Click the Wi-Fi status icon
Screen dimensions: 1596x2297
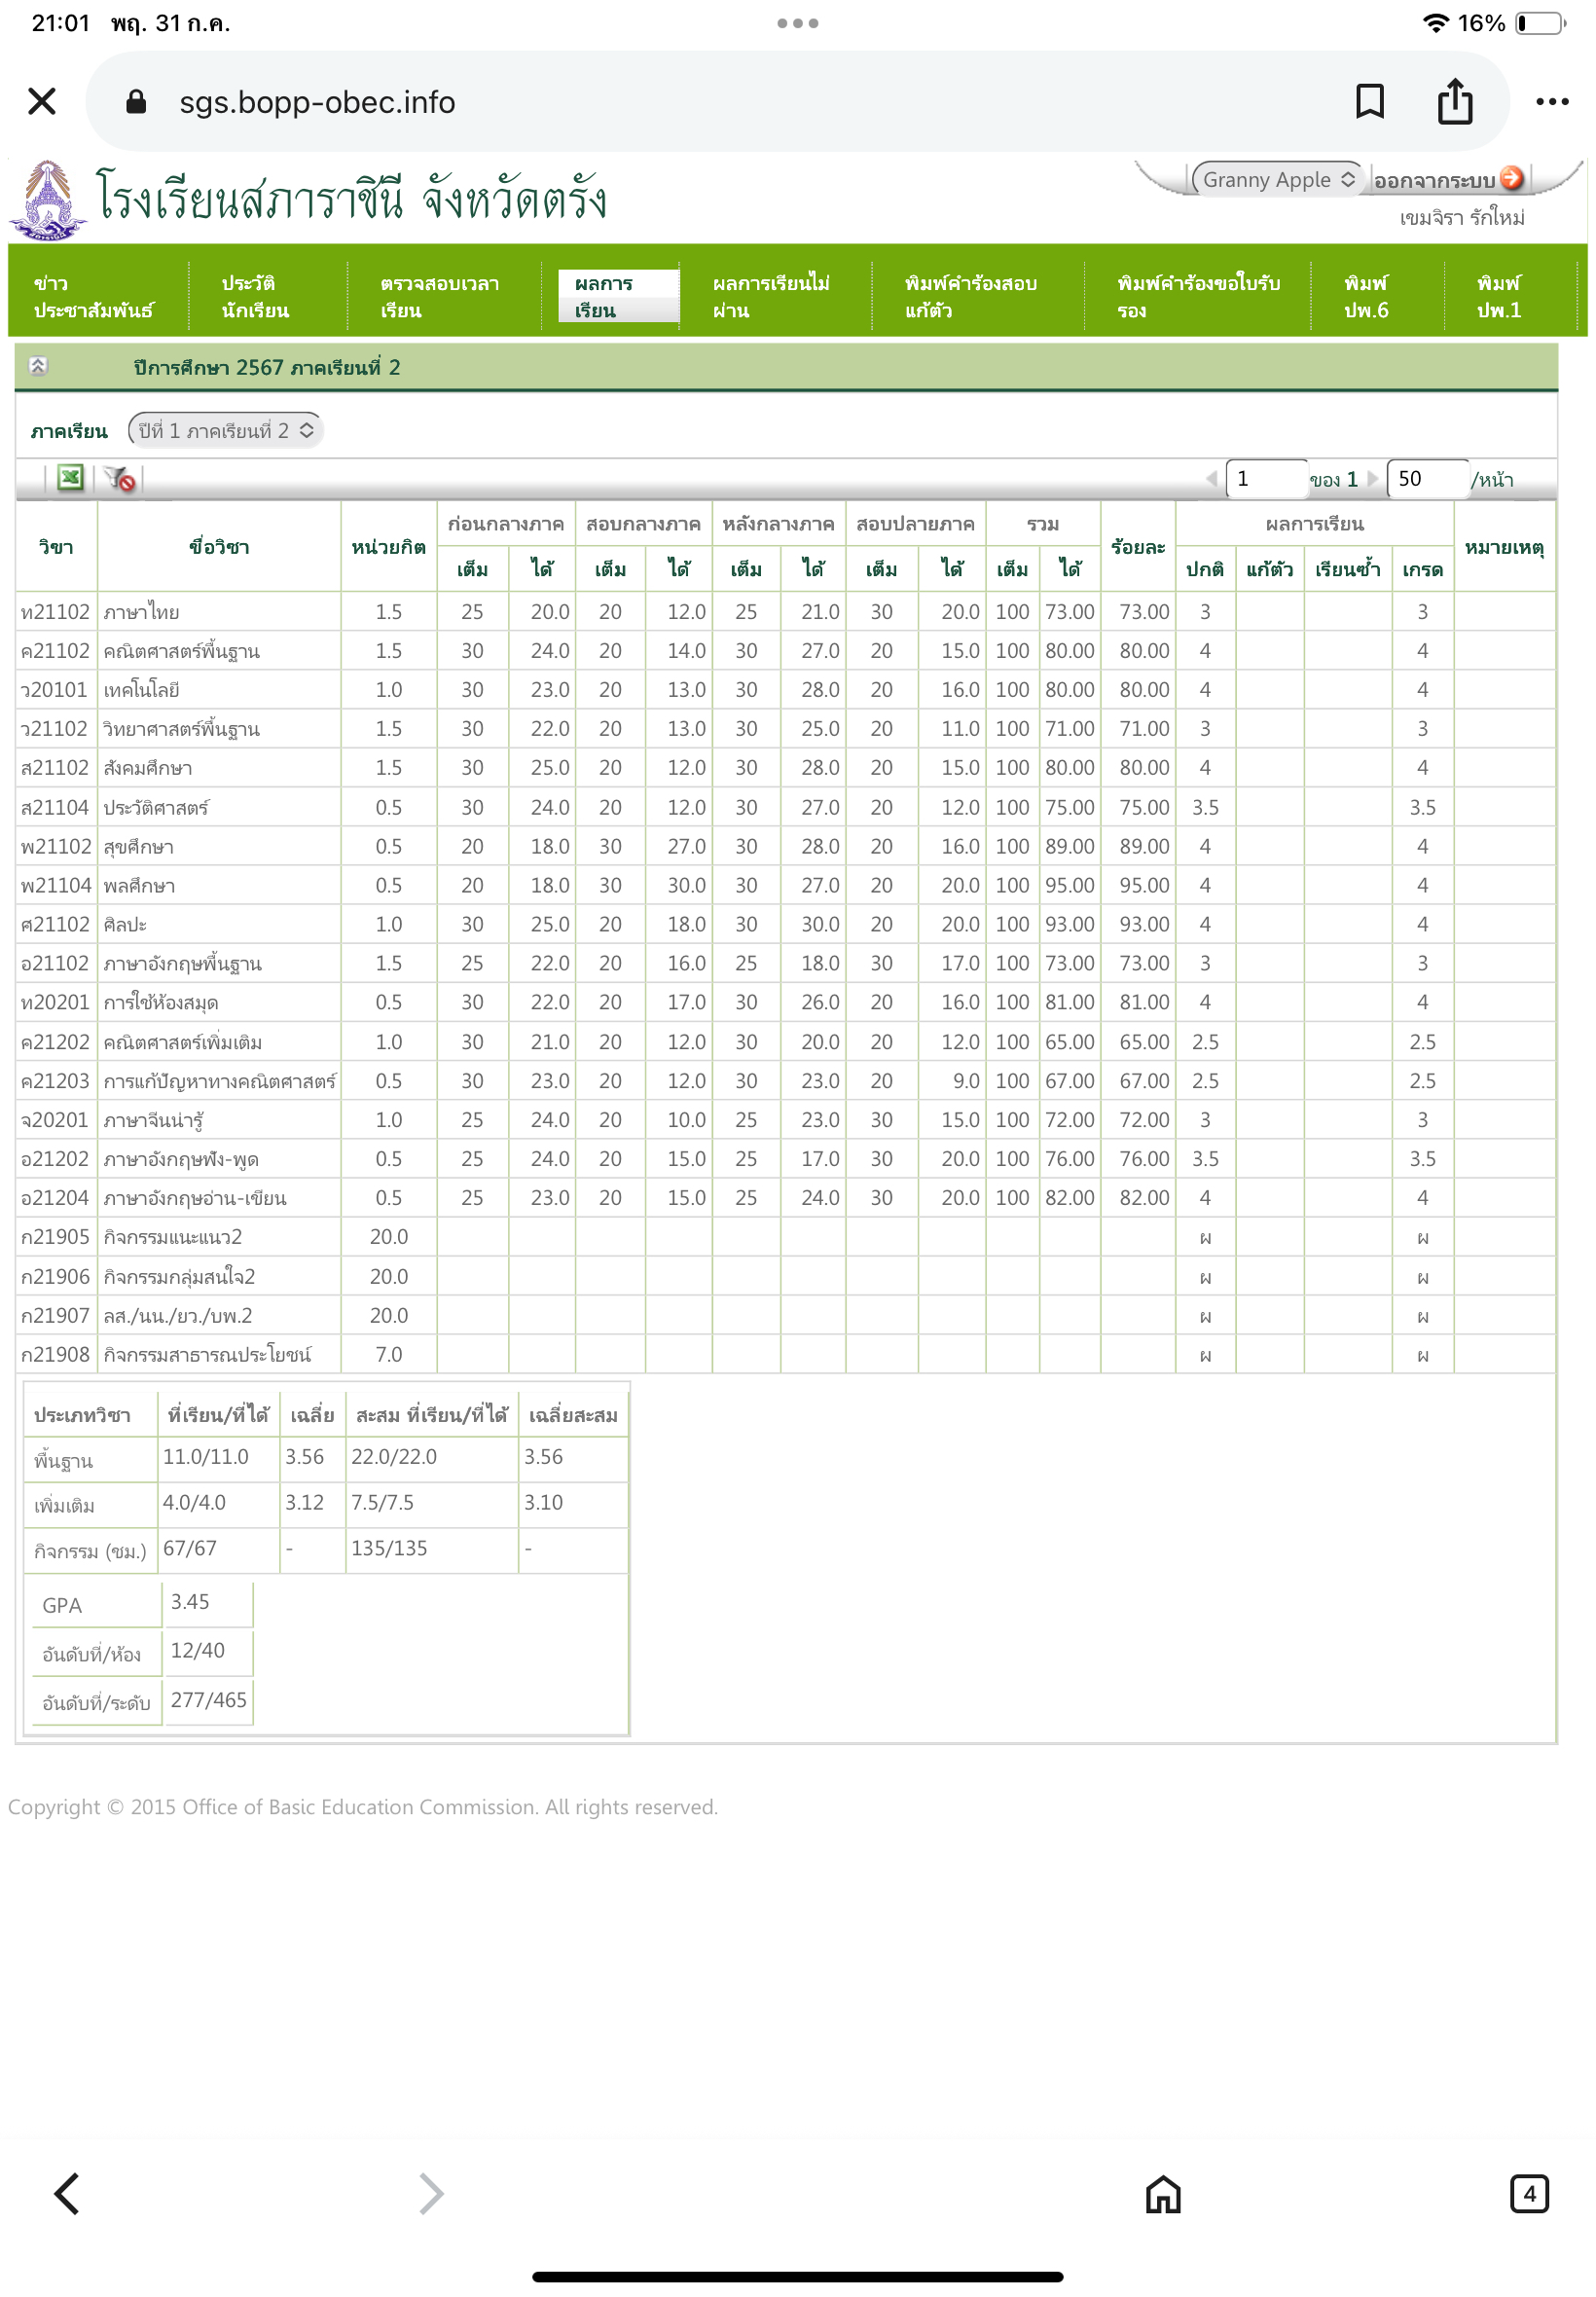pos(1436,23)
